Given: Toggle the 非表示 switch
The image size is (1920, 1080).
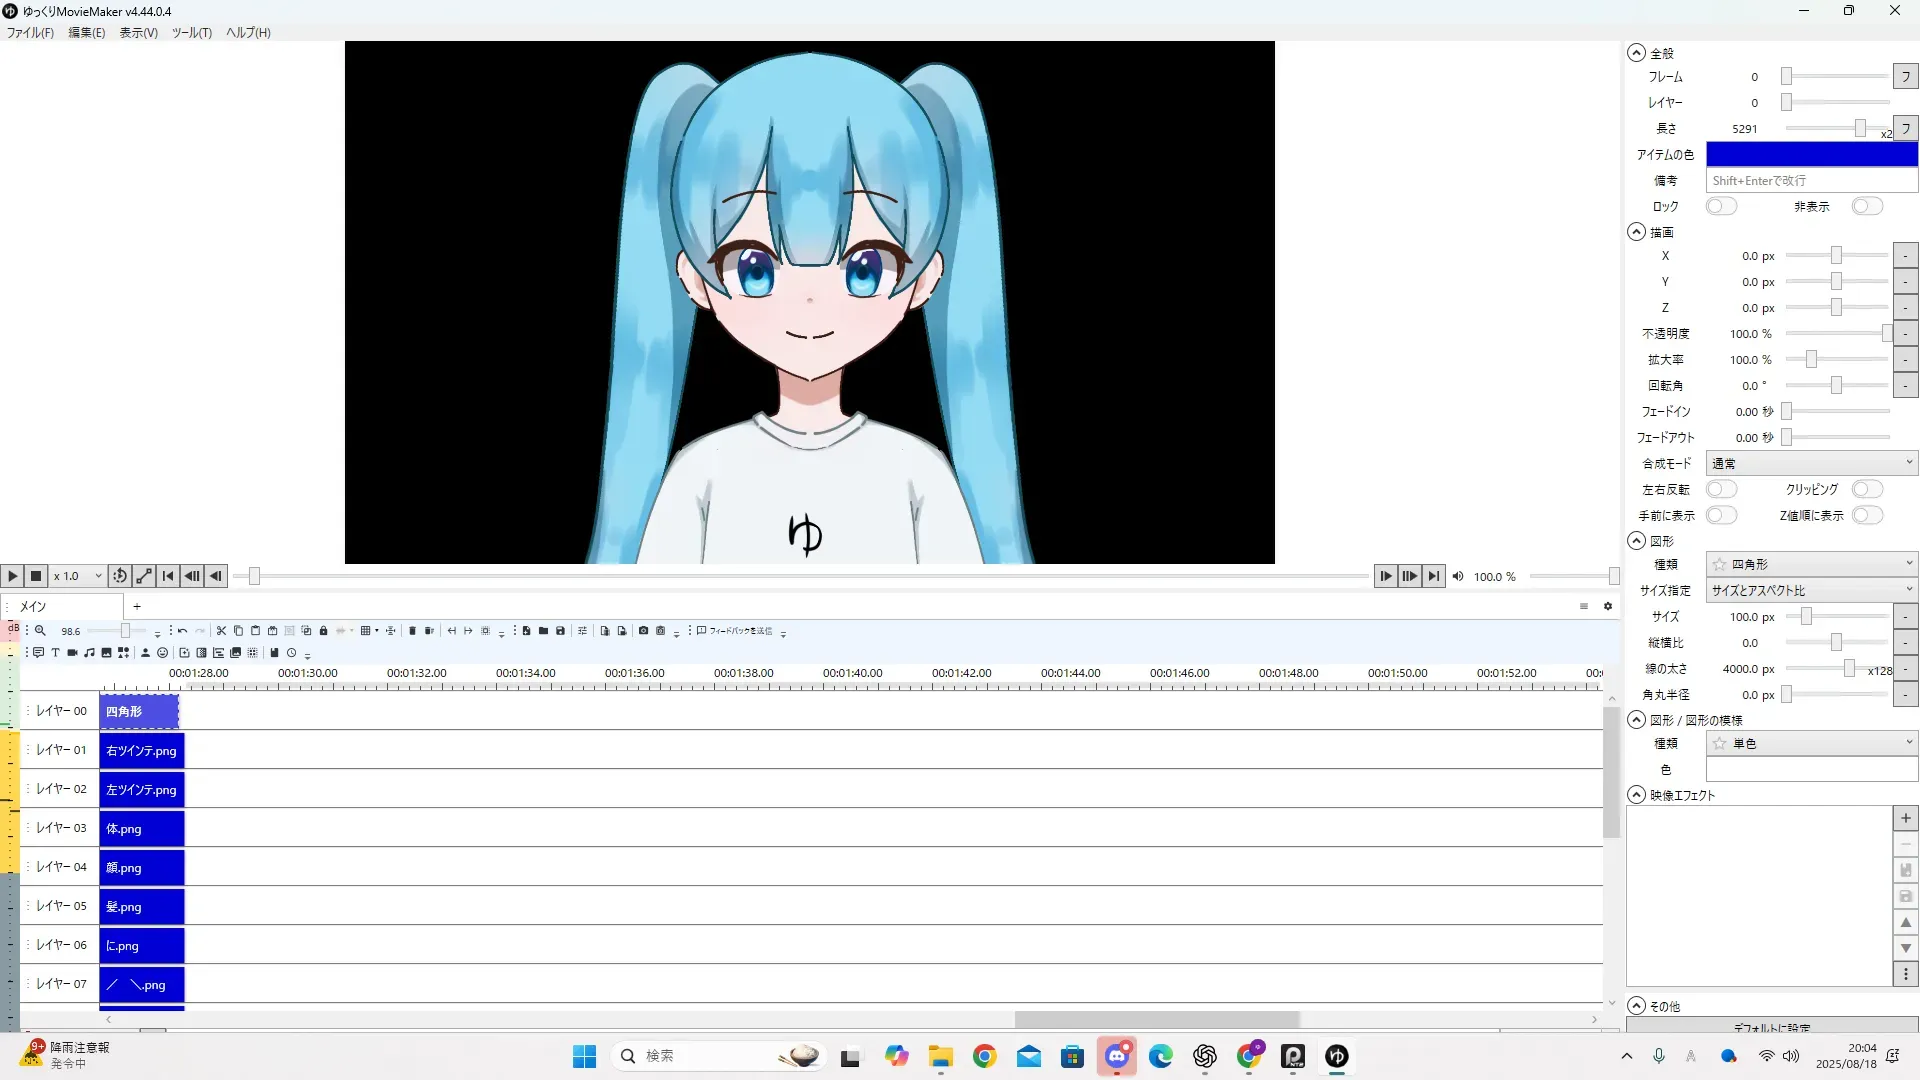Looking at the screenshot, I should 1866,206.
